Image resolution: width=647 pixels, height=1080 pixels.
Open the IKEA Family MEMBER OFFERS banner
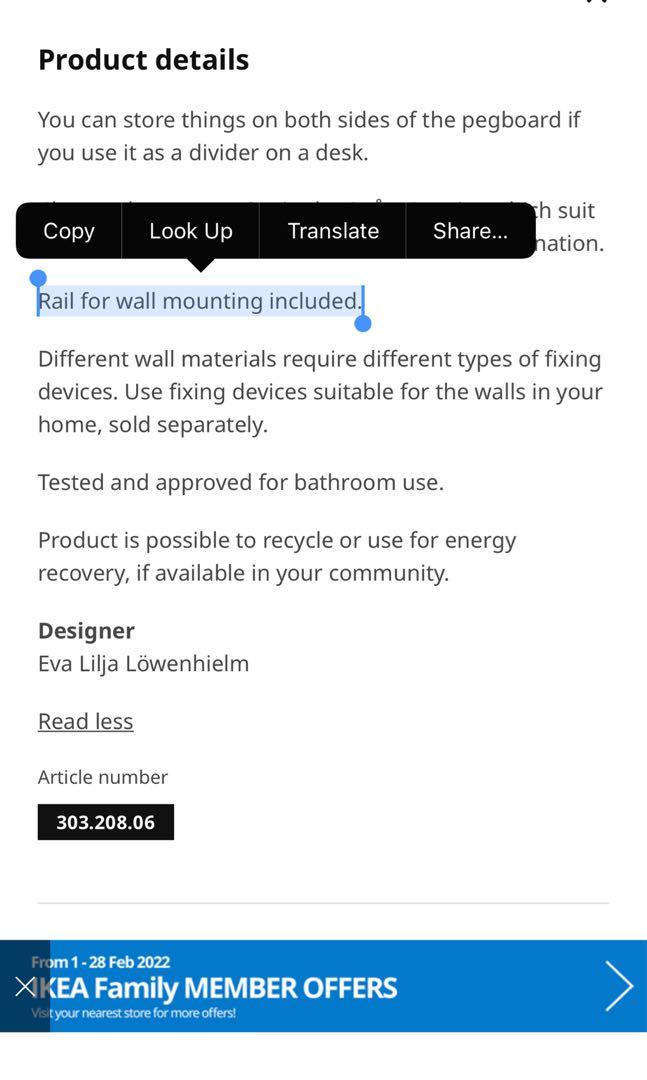click(x=323, y=986)
